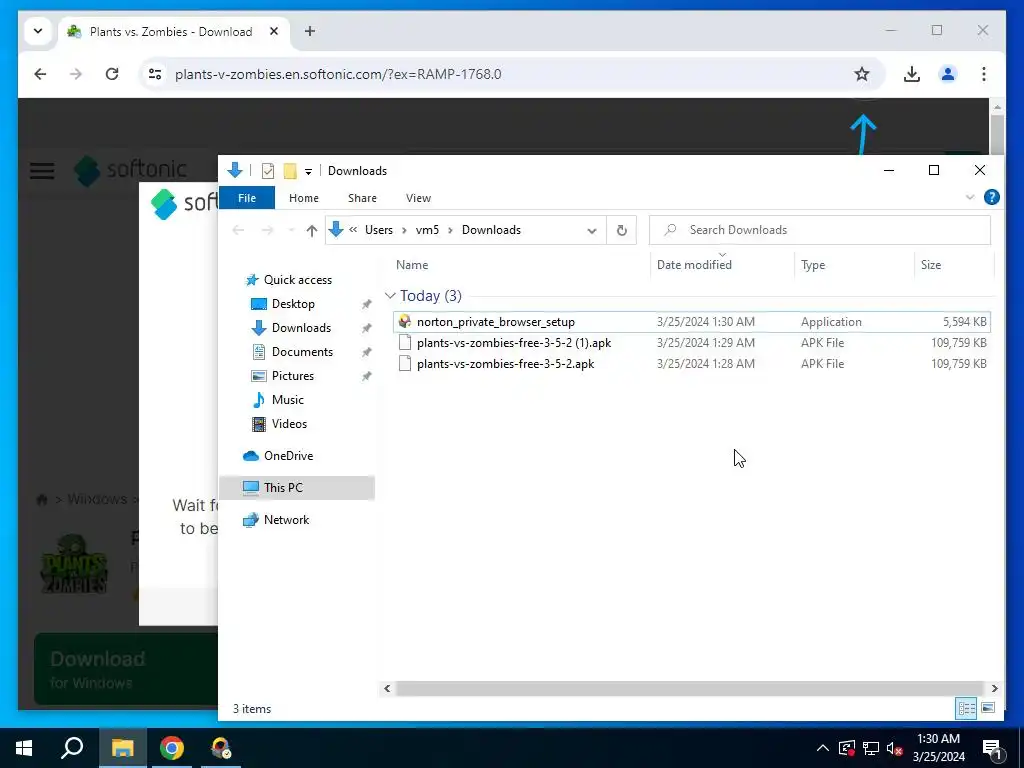Open Music in navigation pane

point(287,400)
